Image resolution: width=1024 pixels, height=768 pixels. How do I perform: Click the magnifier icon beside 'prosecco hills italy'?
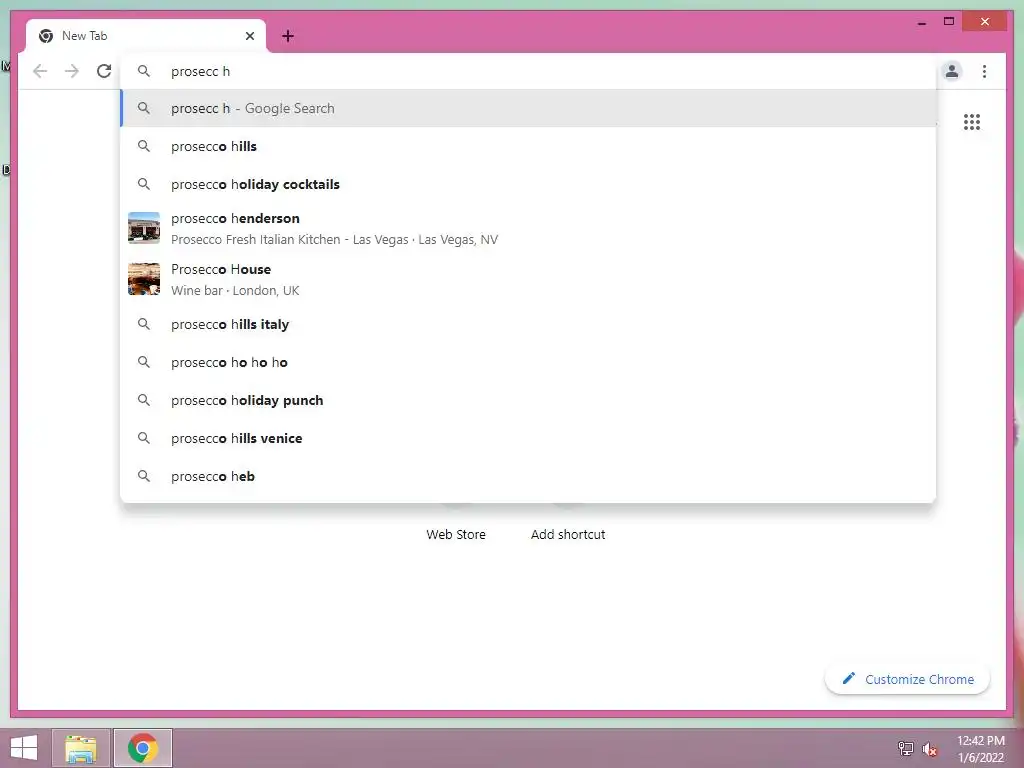(x=144, y=324)
